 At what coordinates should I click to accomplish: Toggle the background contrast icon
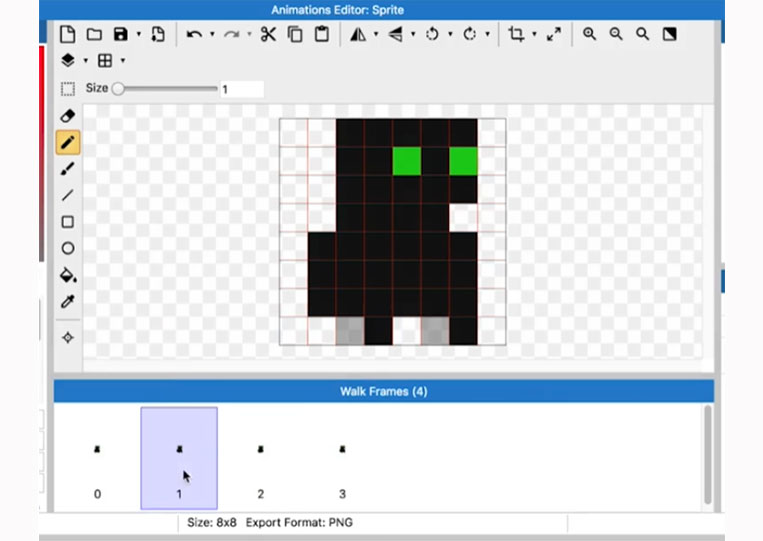670,34
